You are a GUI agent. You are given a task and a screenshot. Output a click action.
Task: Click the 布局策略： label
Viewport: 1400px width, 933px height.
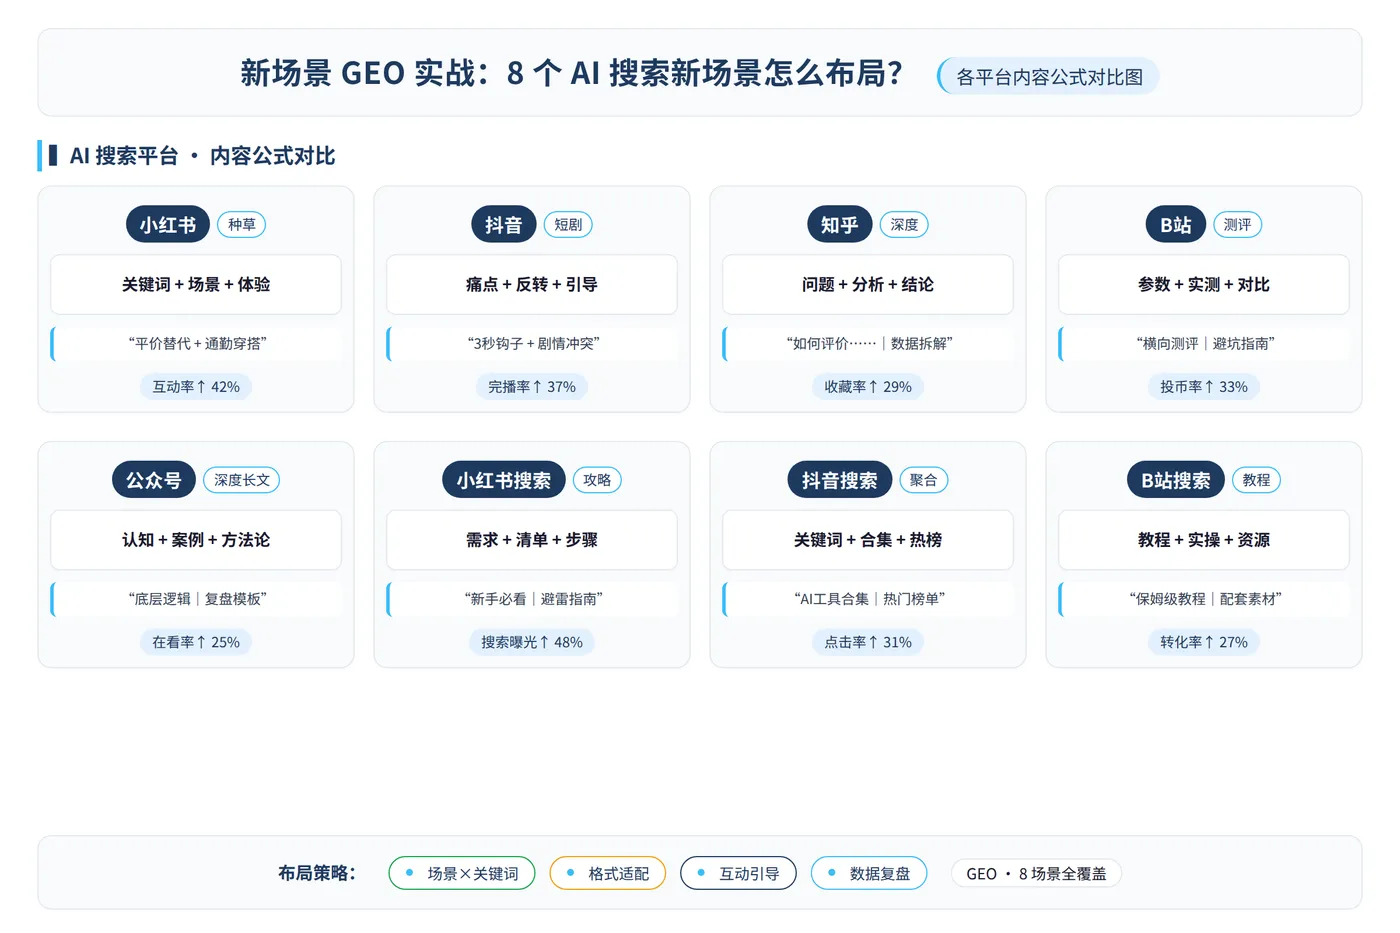click(318, 873)
